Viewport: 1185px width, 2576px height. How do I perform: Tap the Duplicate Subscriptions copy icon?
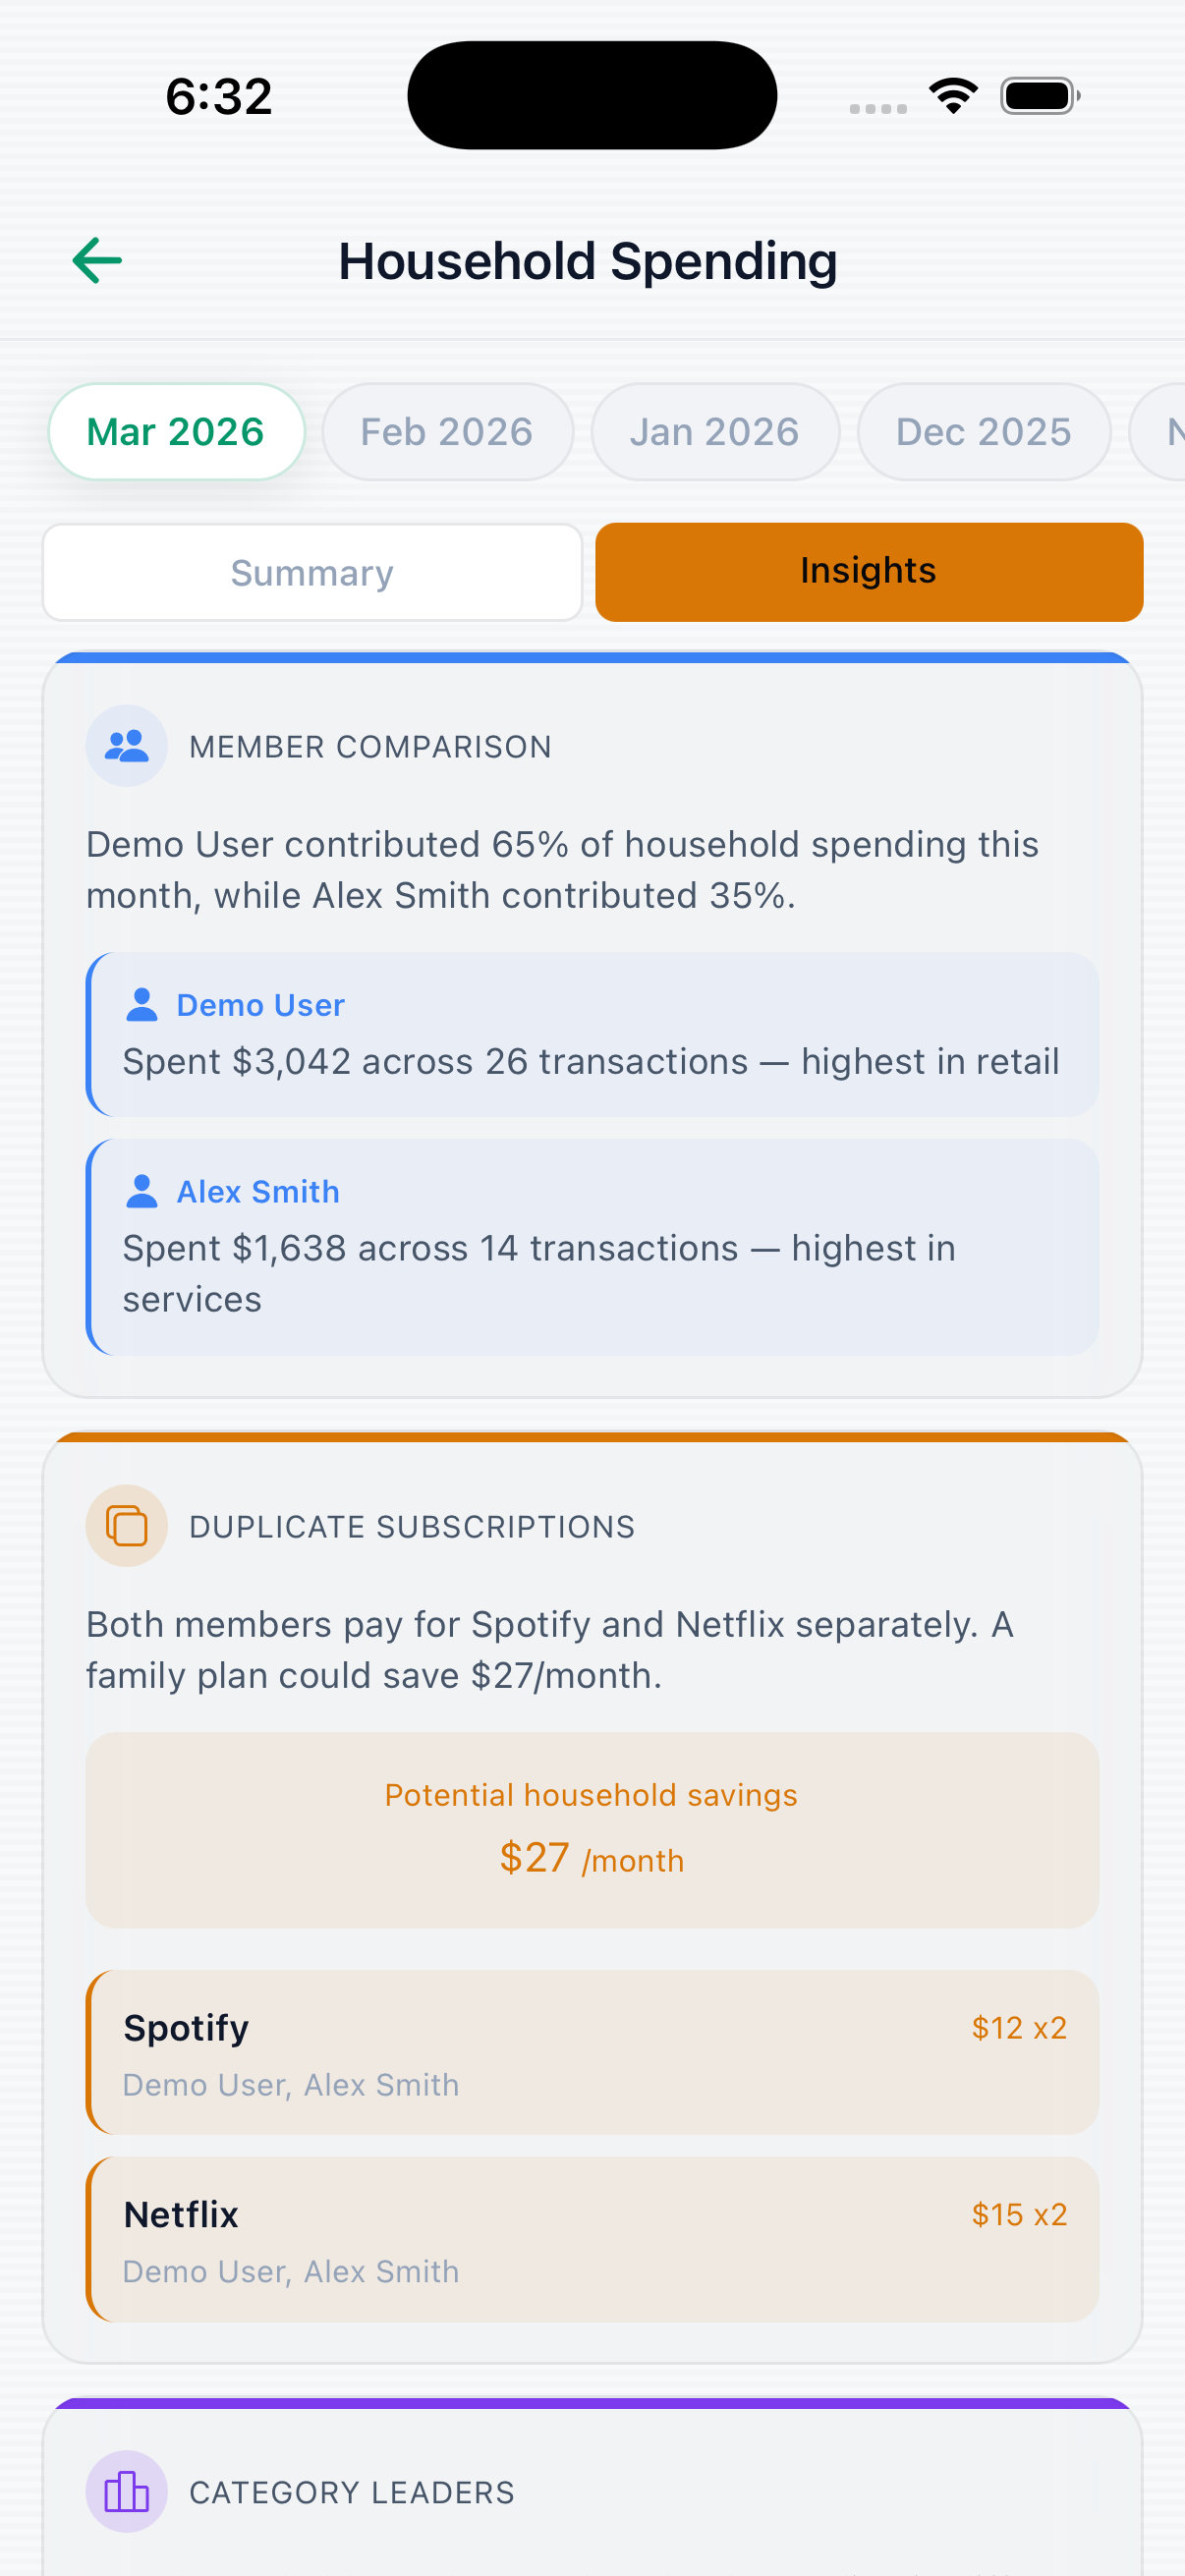[127, 1526]
